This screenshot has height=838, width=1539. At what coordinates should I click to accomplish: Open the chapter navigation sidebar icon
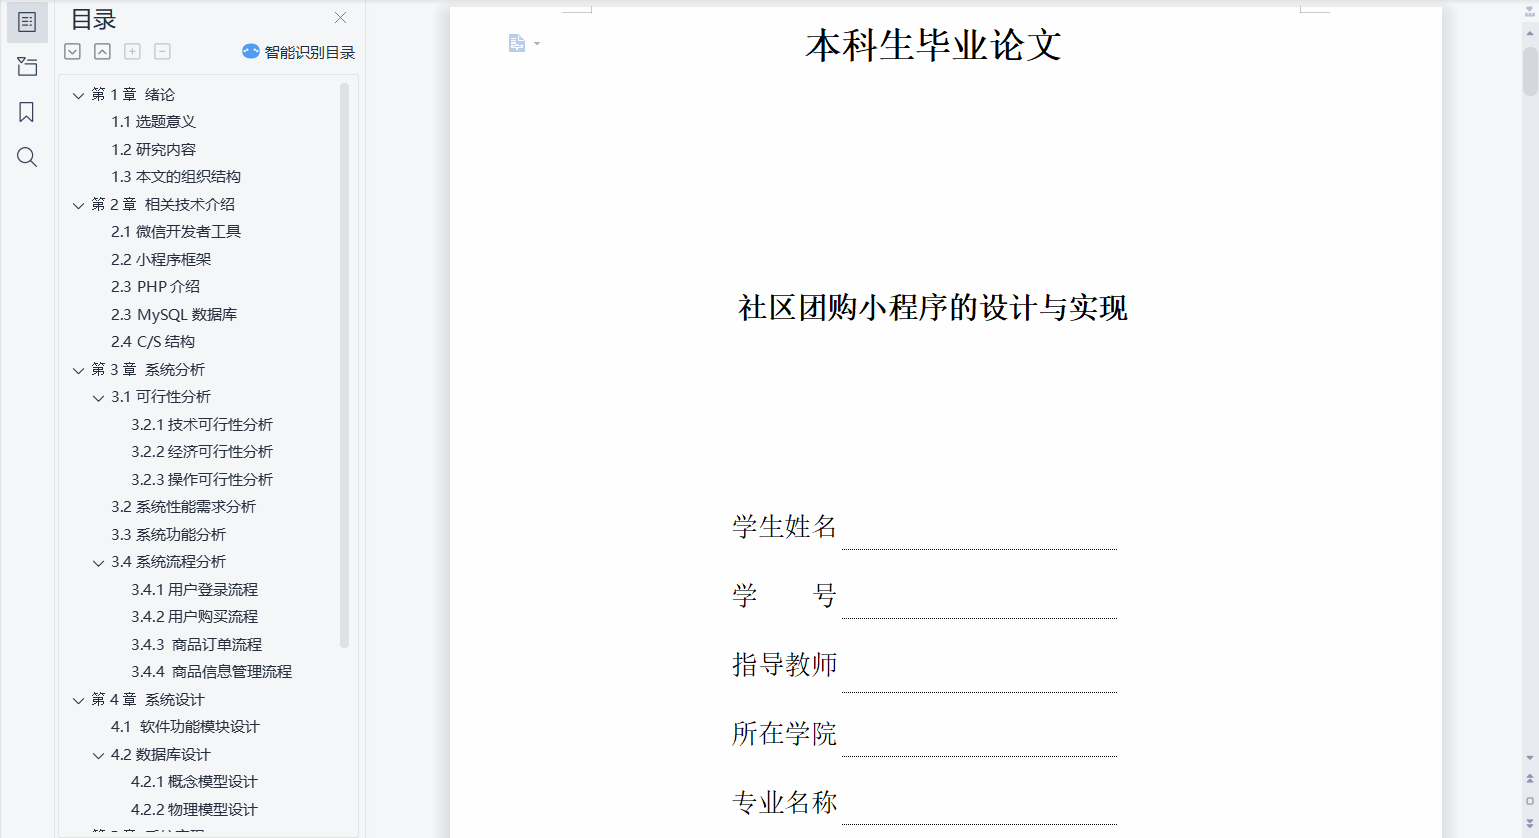point(27,67)
